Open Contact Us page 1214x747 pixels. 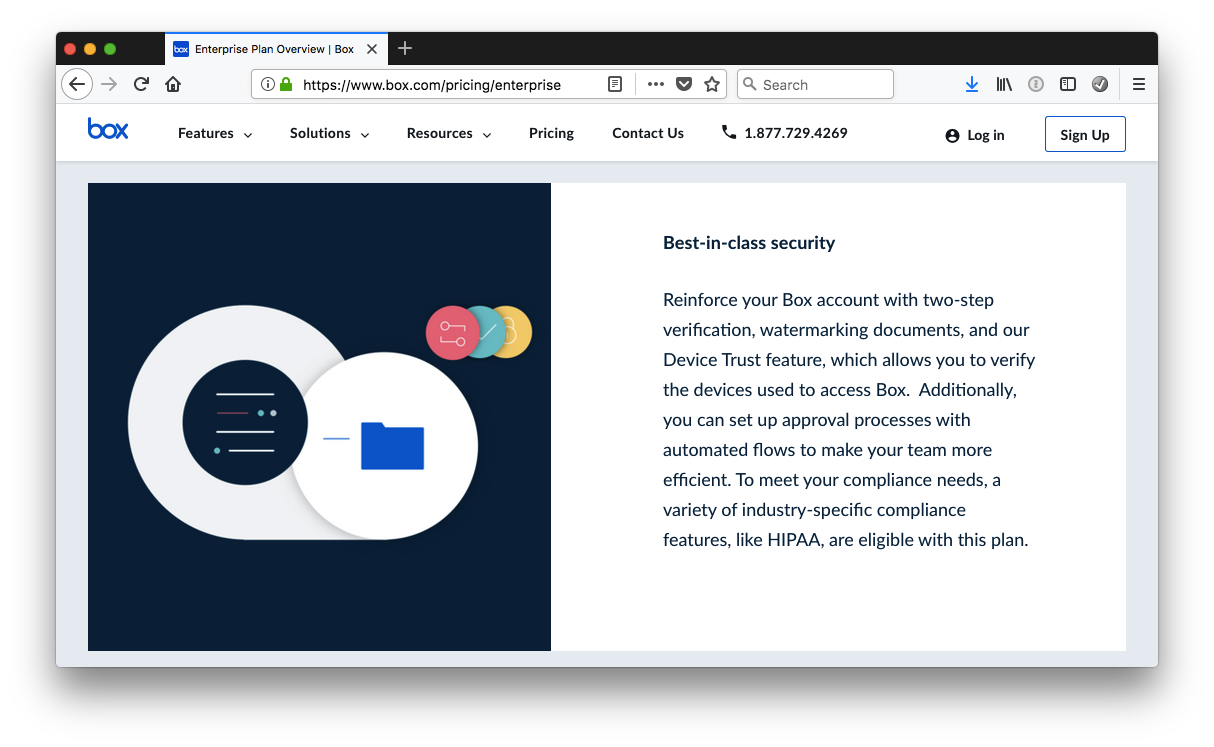tap(648, 133)
